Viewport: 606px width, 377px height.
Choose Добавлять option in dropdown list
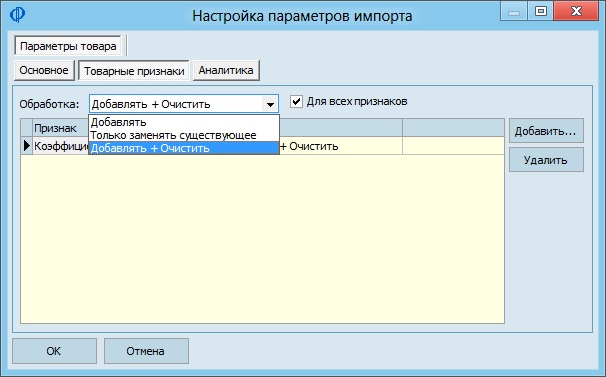point(184,123)
